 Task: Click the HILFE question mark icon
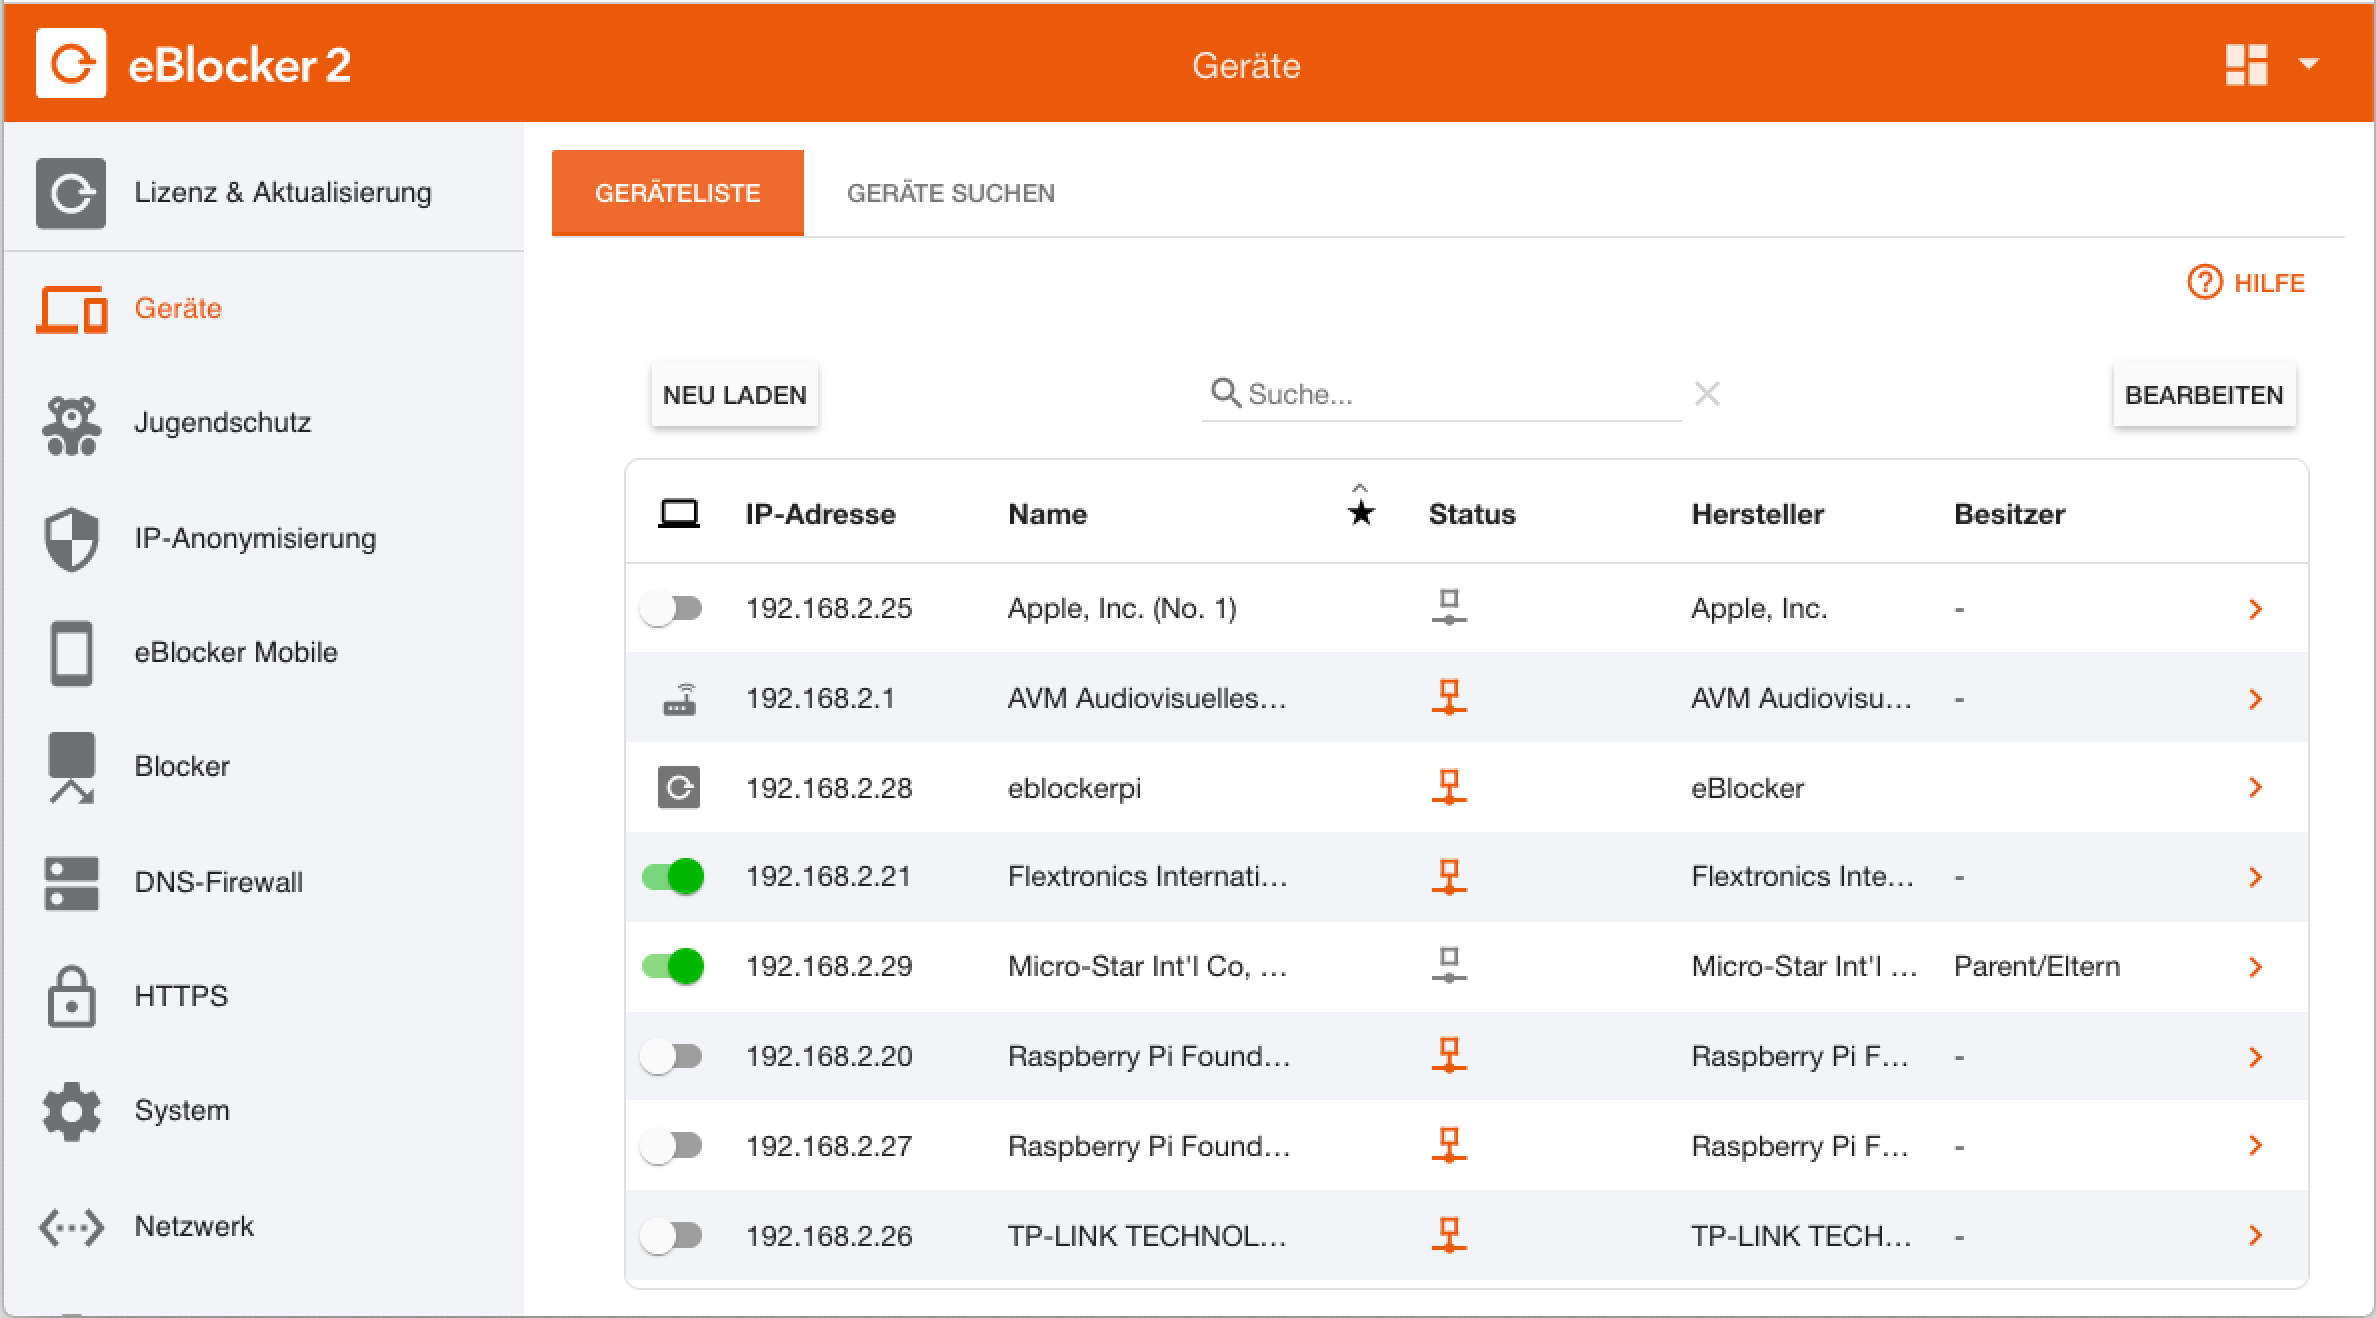(x=2204, y=283)
